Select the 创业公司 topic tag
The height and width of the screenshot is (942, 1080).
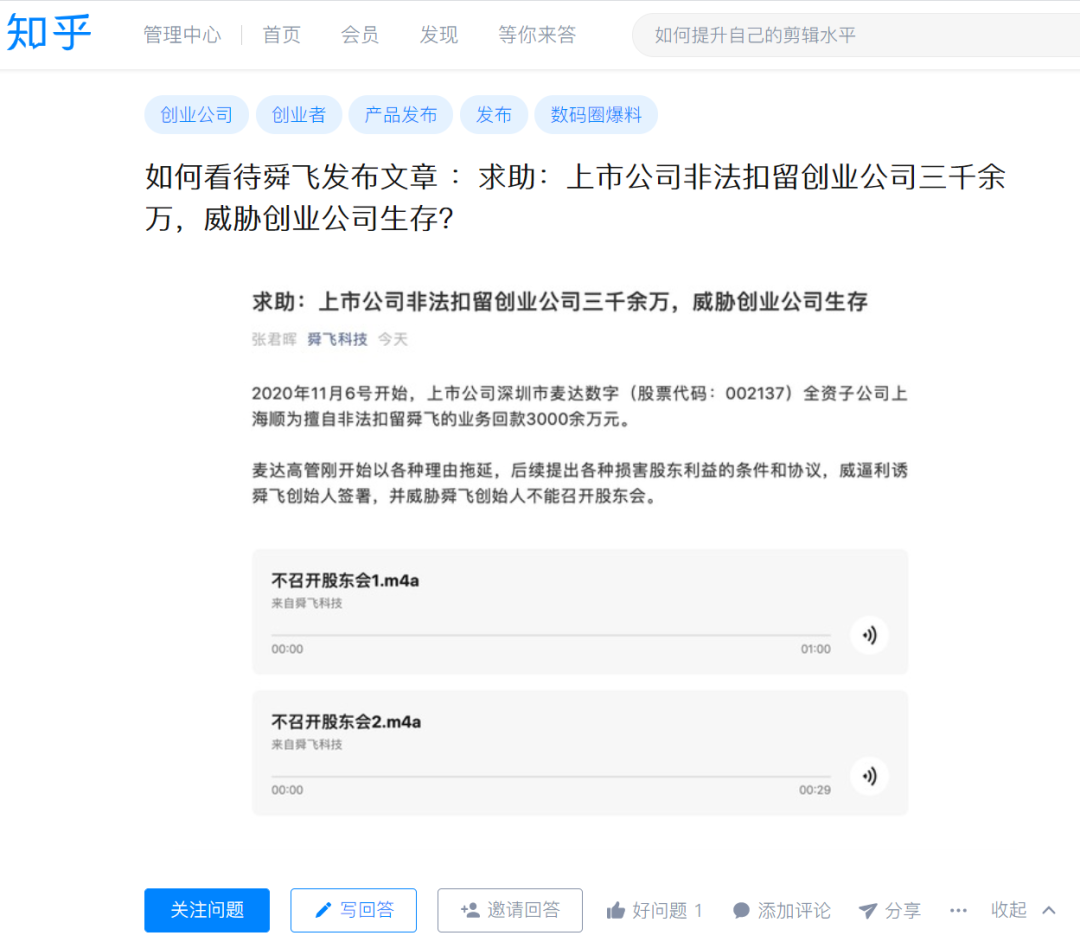click(x=196, y=114)
